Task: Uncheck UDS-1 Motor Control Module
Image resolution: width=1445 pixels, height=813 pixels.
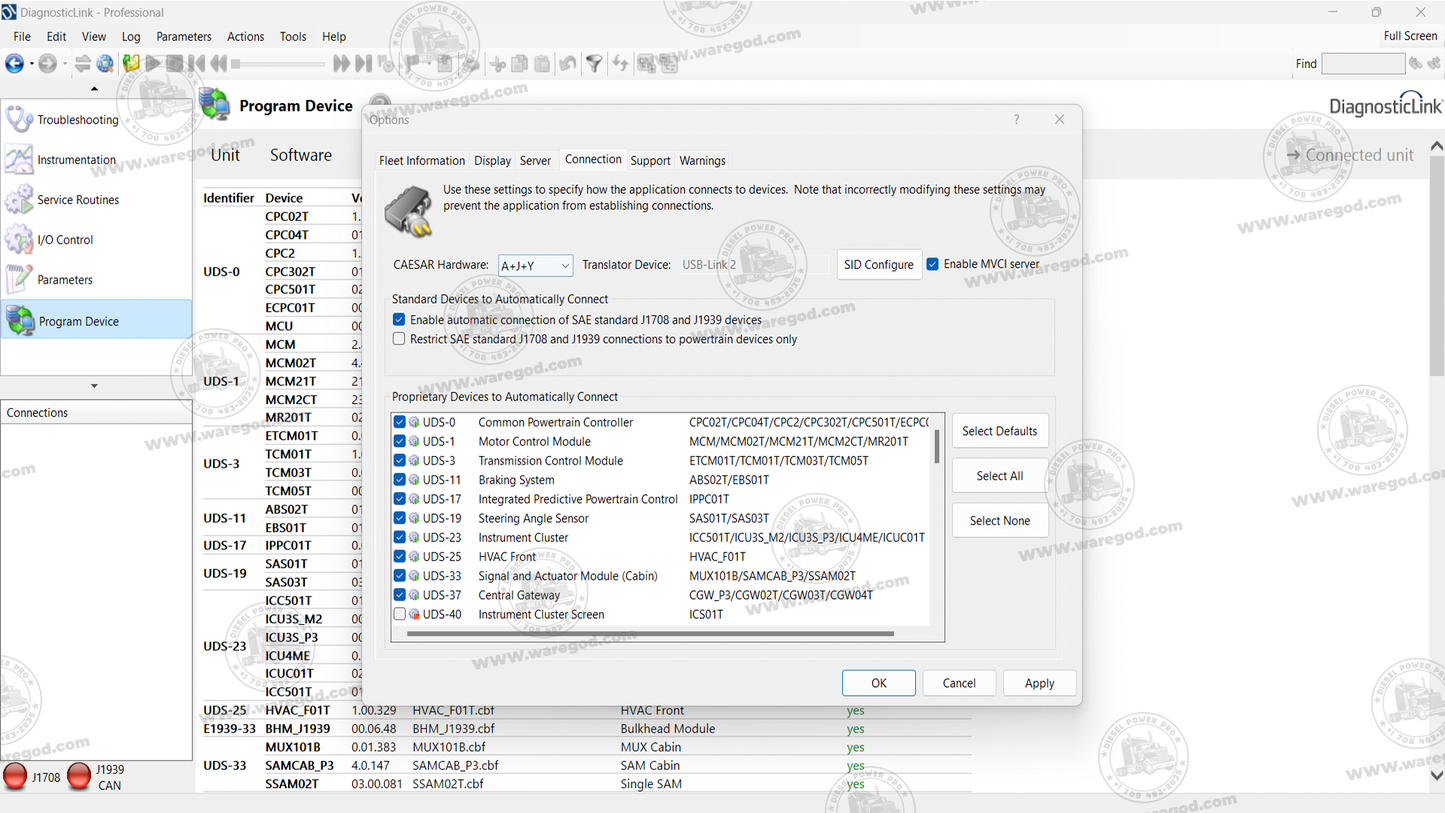Action: point(400,441)
